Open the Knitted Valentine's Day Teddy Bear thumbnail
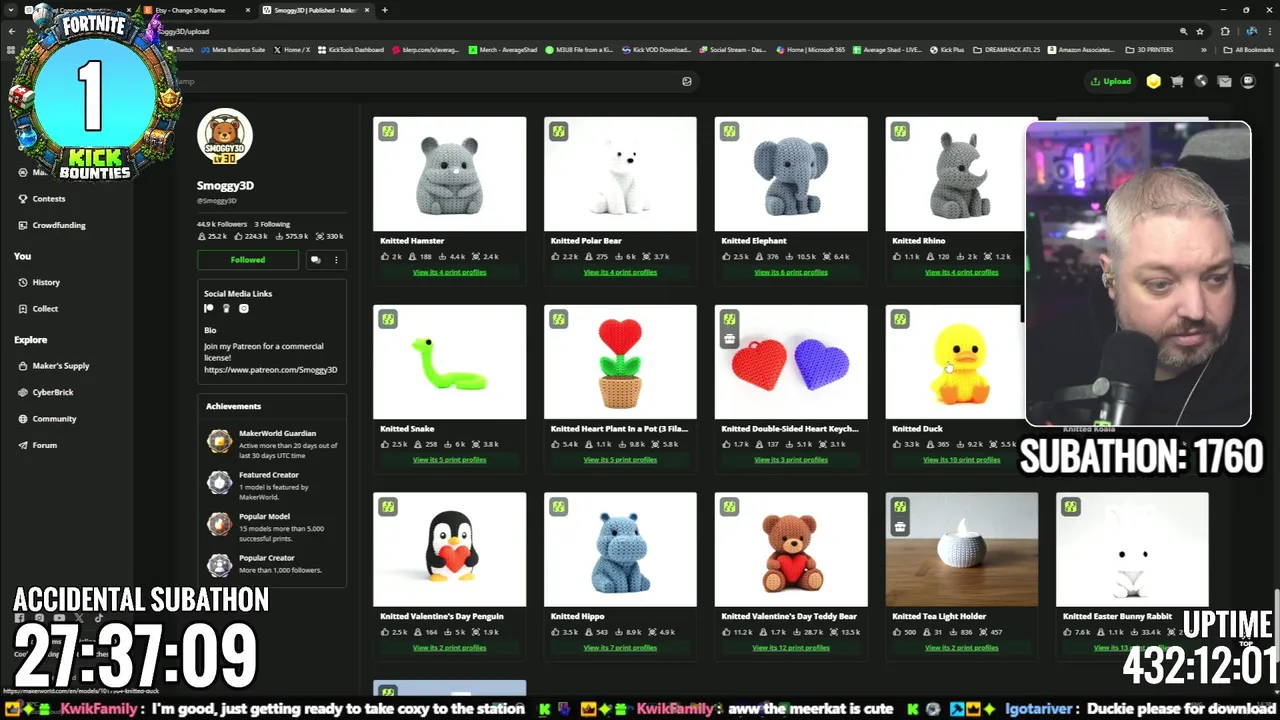 (x=791, y=550)
